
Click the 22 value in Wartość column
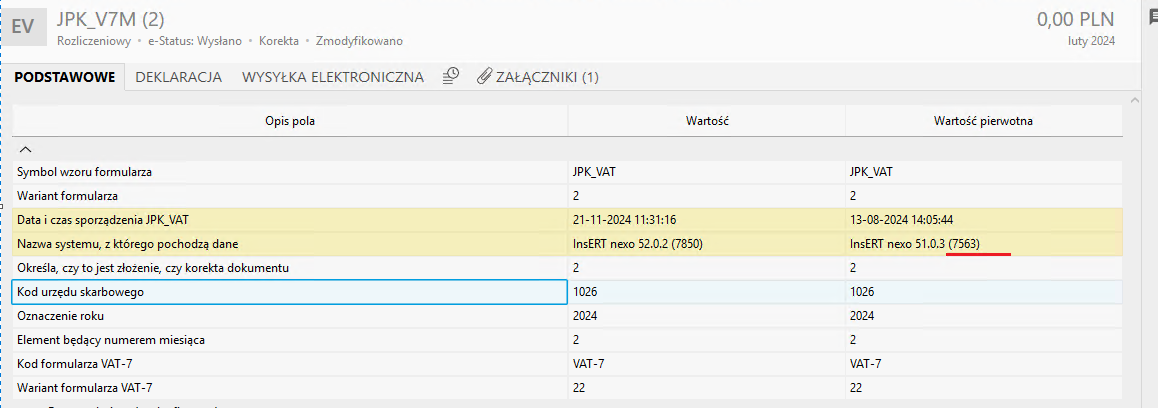pyautogui.click(x=579, y=387)
